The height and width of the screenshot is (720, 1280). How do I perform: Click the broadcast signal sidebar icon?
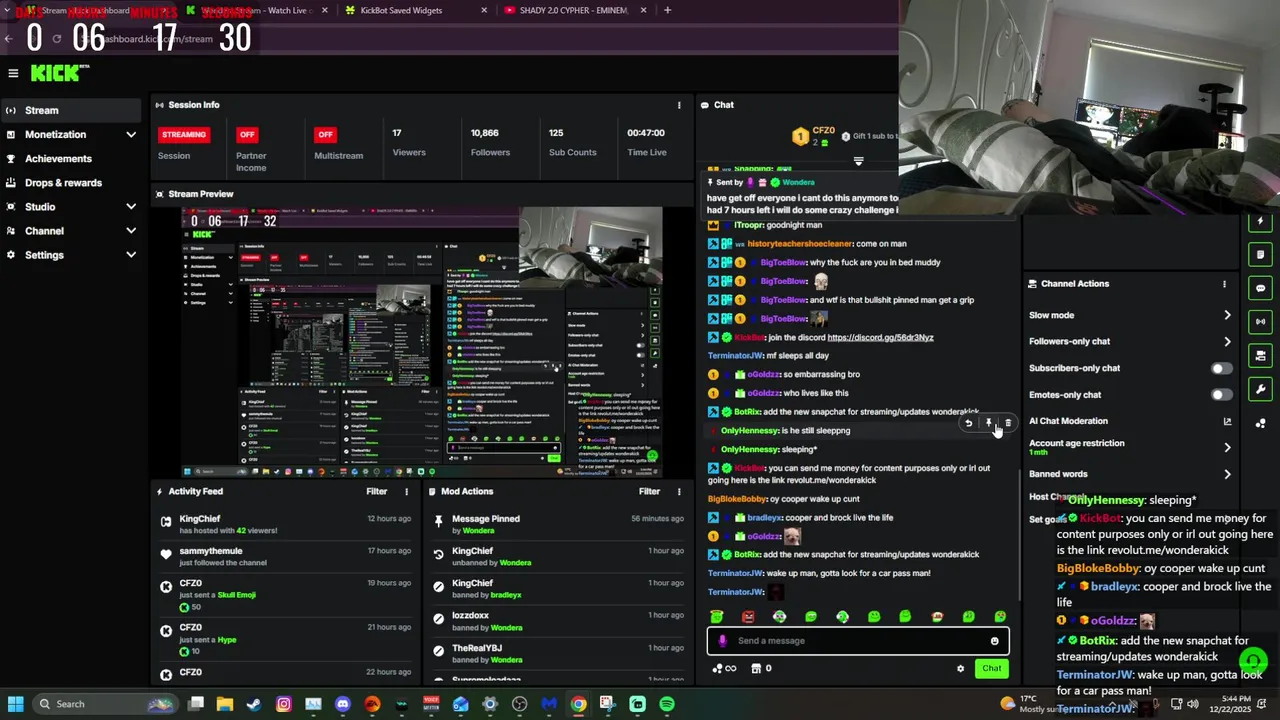point(1260,322)
